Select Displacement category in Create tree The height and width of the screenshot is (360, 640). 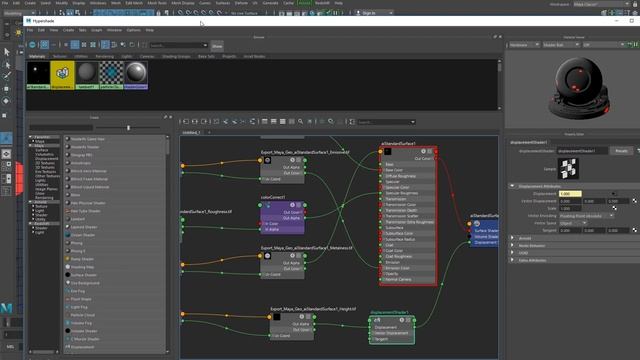pos(46,159)
